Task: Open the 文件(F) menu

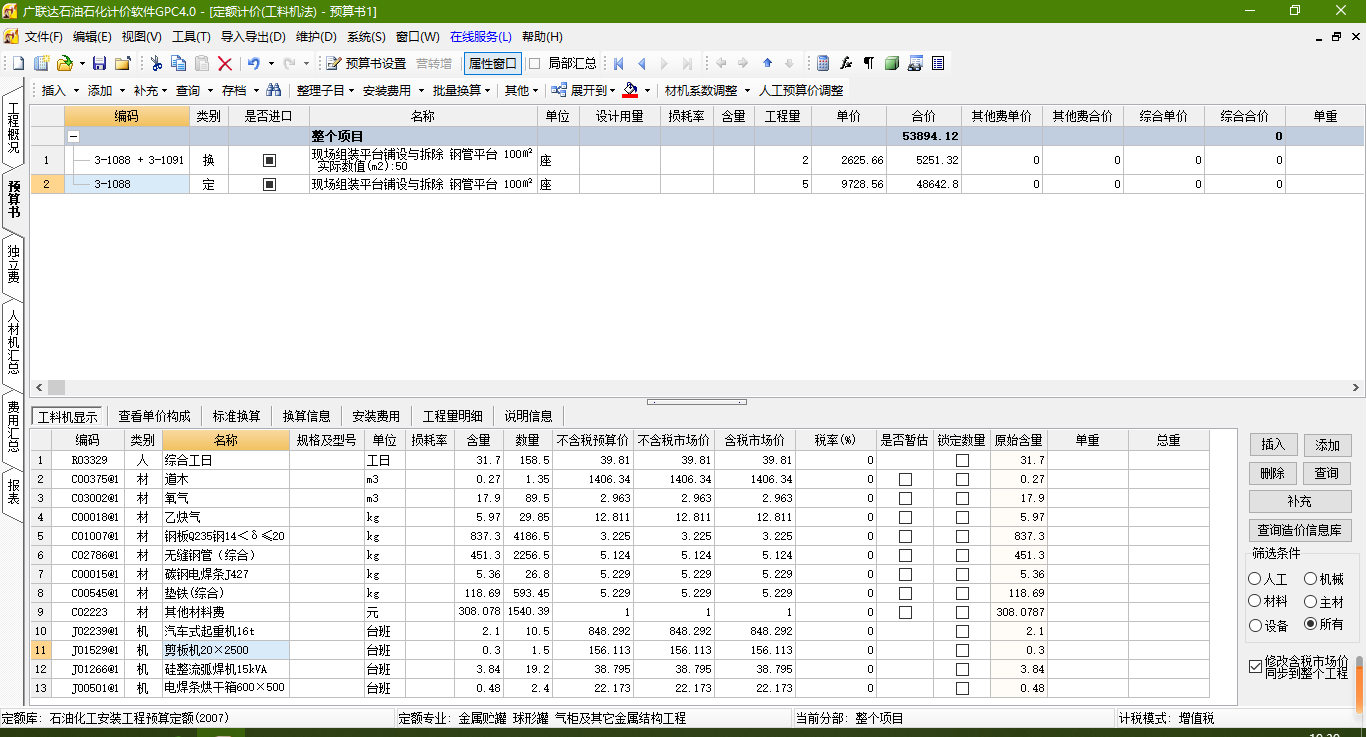Action: (44, 37)
